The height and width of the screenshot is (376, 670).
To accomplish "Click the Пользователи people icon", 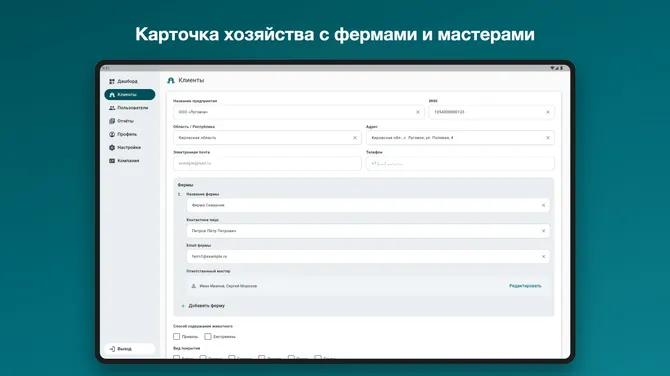I will (112, 108).
